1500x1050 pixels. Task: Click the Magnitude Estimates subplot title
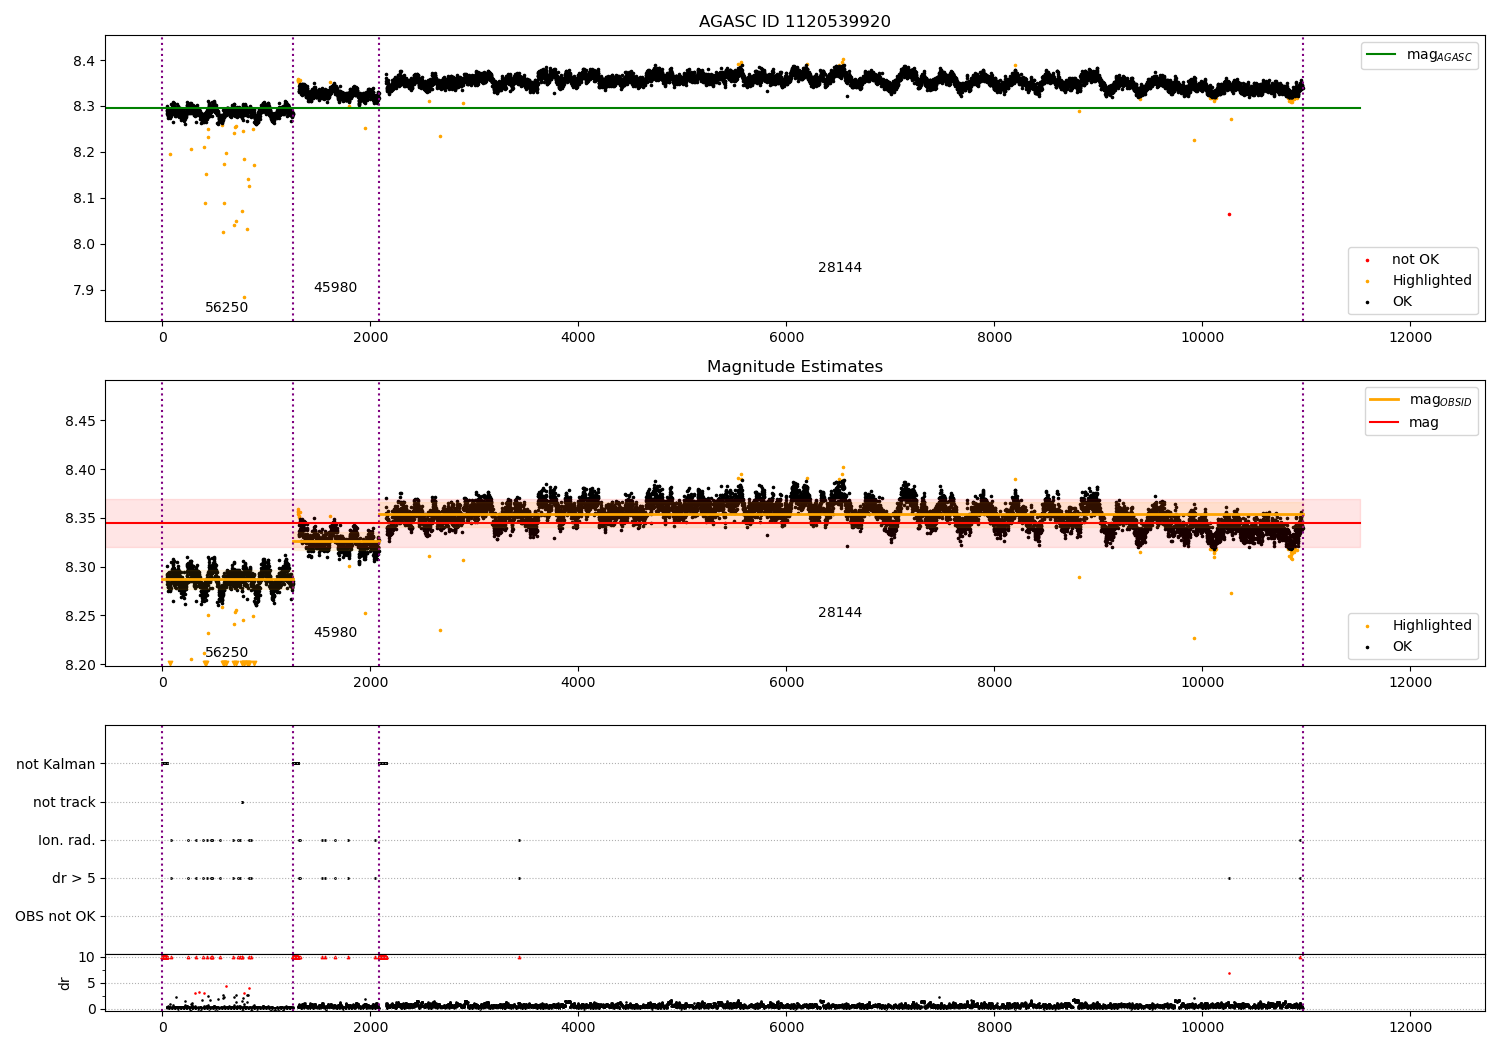(x=794, y=367)
